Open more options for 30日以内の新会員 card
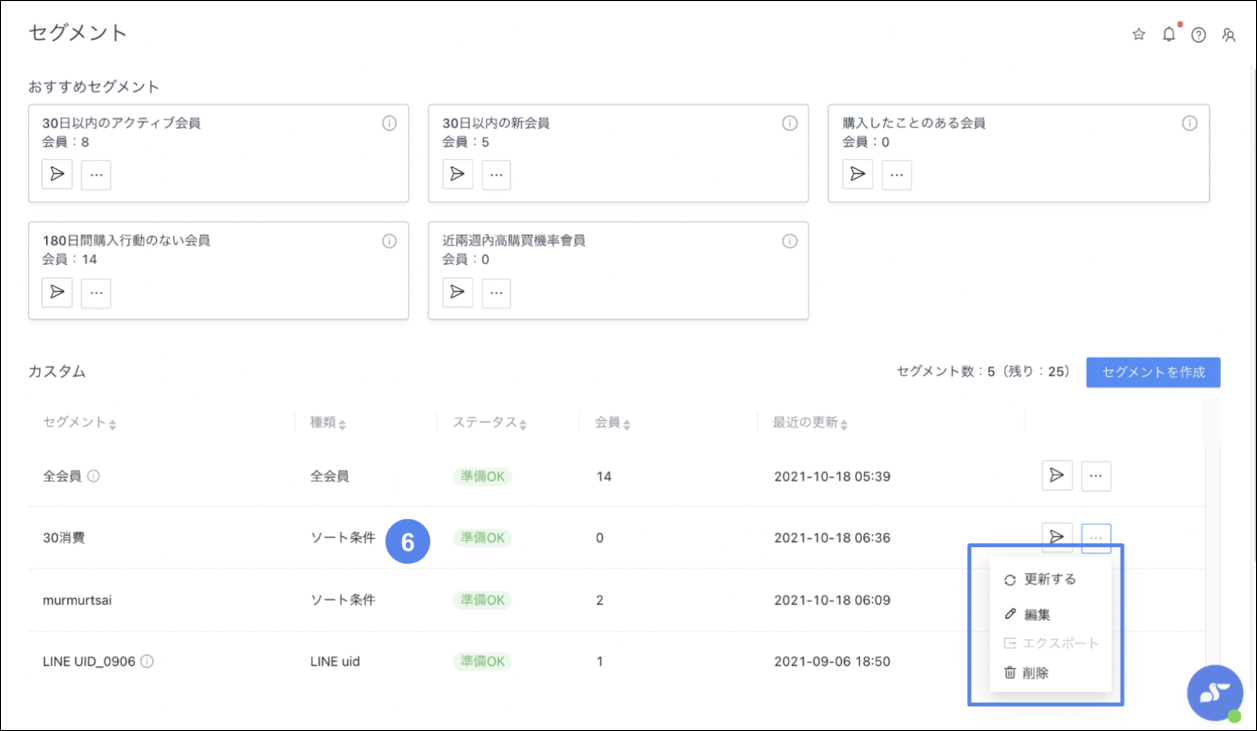Image resolution: width=1257 pixels, height=731 pixels. pyautogui.click(x=496, y=174)
